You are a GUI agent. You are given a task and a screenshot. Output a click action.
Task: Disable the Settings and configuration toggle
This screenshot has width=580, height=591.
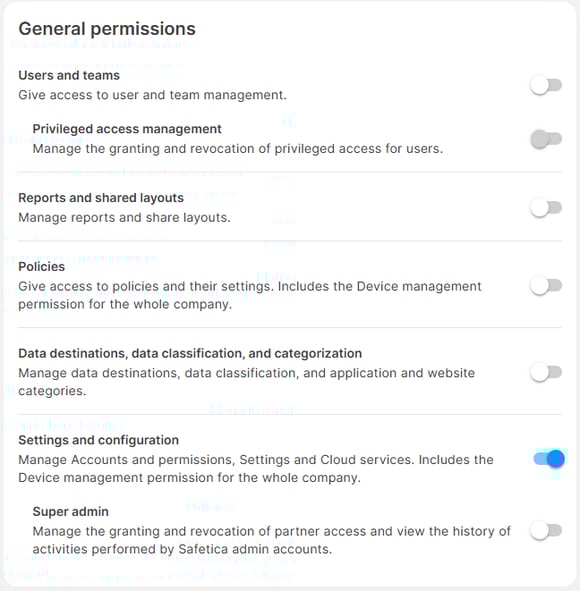point(549,459)
